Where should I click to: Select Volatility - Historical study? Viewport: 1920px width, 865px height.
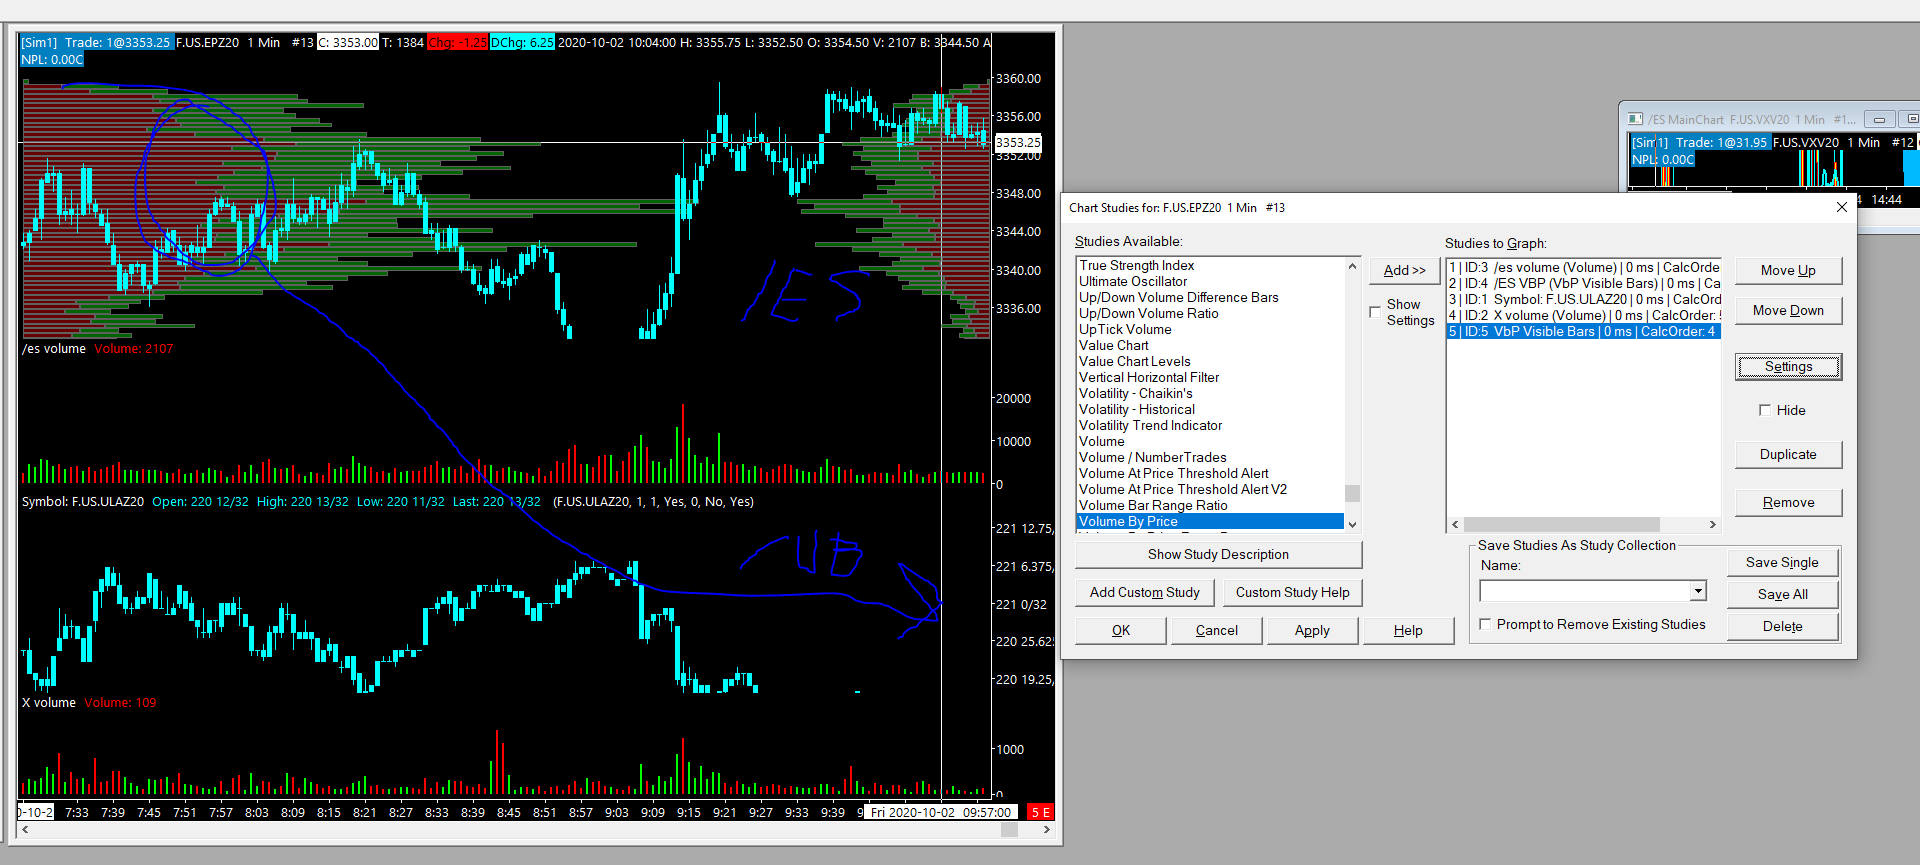click(x=1210, y=409)
